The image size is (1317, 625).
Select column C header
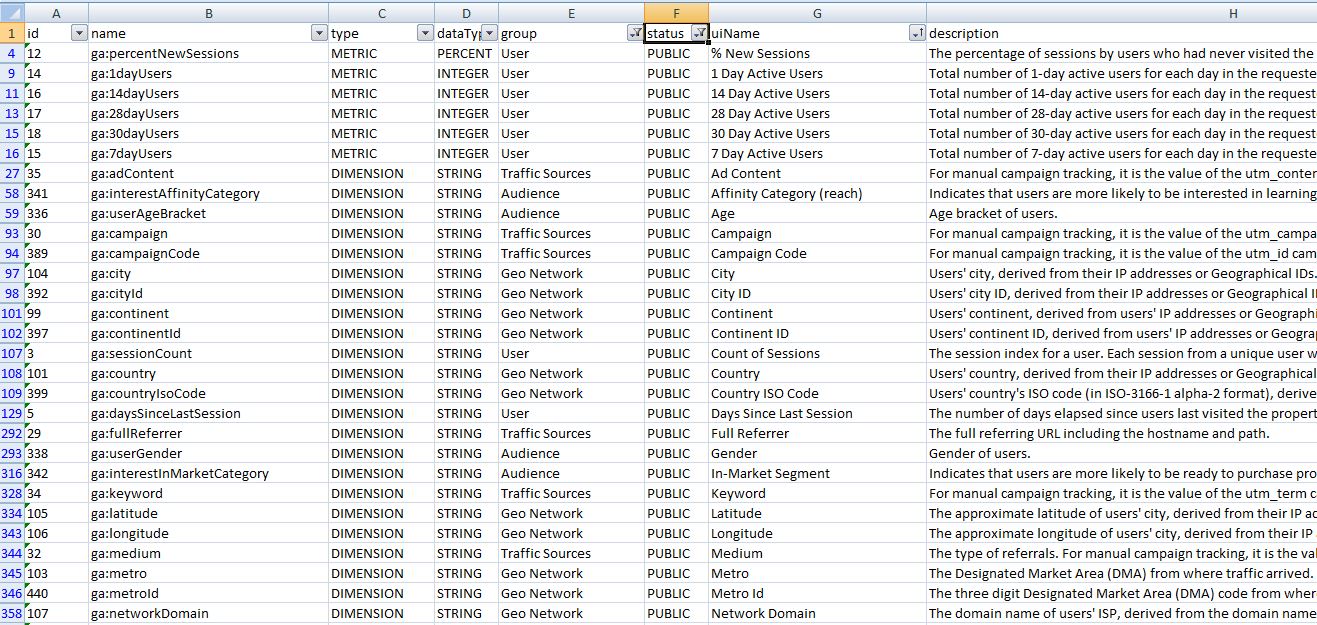click(x=381, y=12)
